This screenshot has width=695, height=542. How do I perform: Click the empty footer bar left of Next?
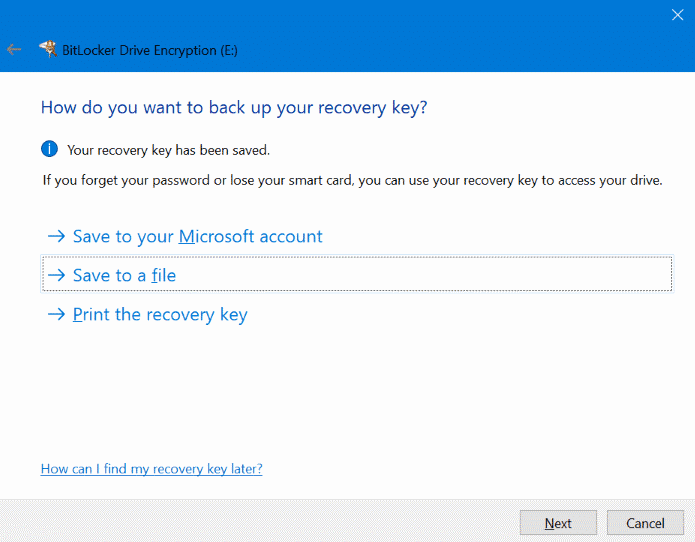250,522
